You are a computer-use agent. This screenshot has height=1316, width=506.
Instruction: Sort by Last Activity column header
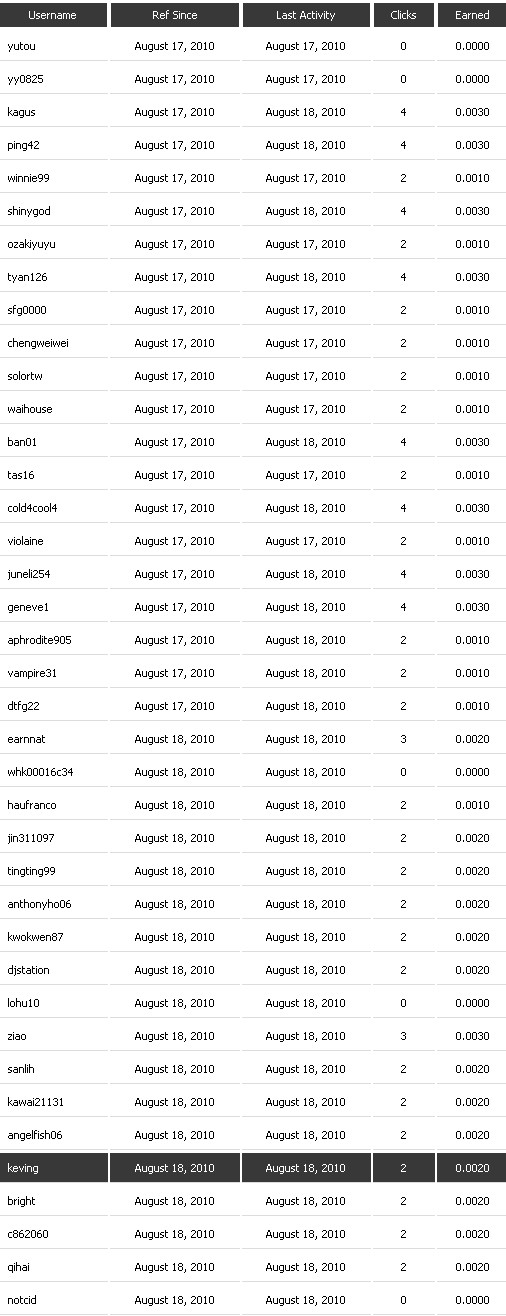click(306, 15)
